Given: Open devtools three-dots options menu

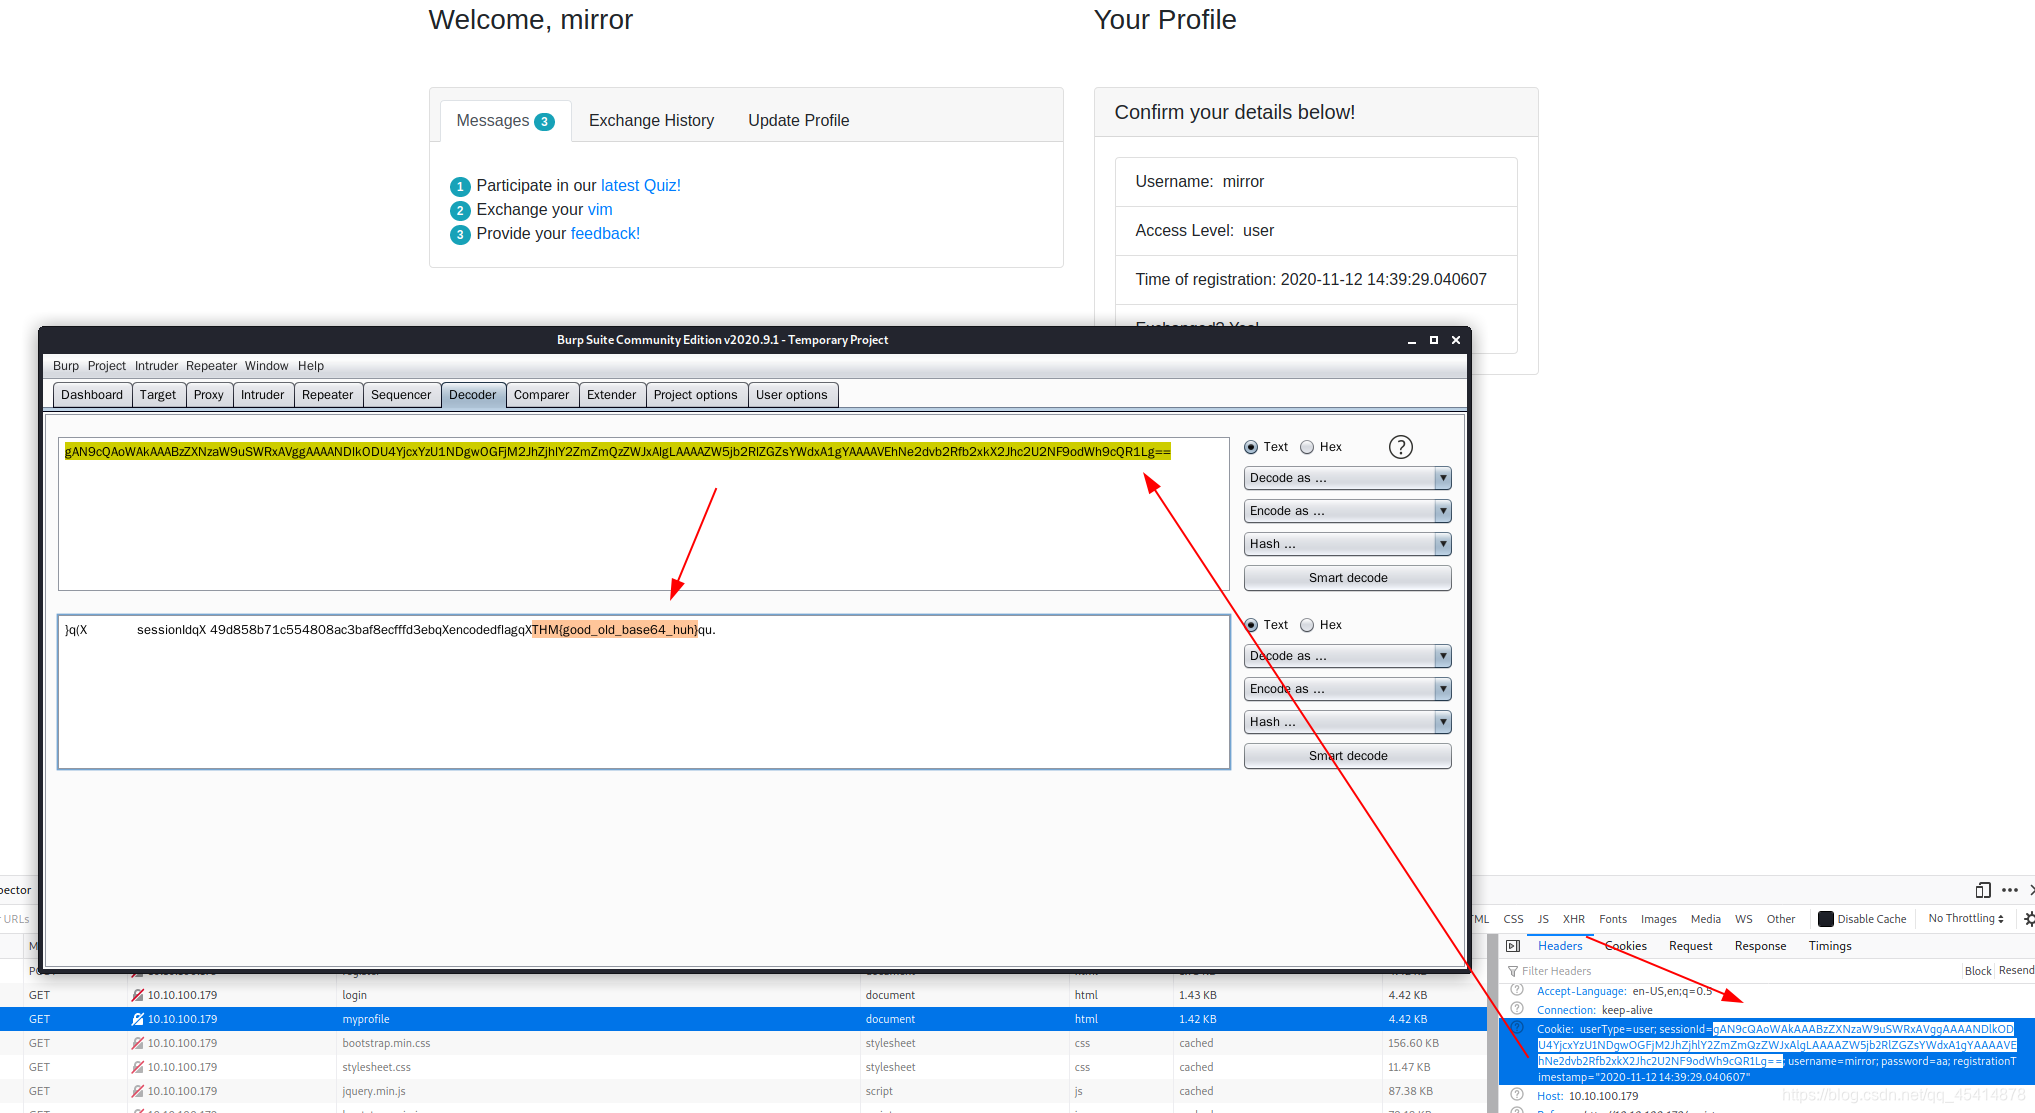Looking at the screenshot, I should pos(2010,890).
